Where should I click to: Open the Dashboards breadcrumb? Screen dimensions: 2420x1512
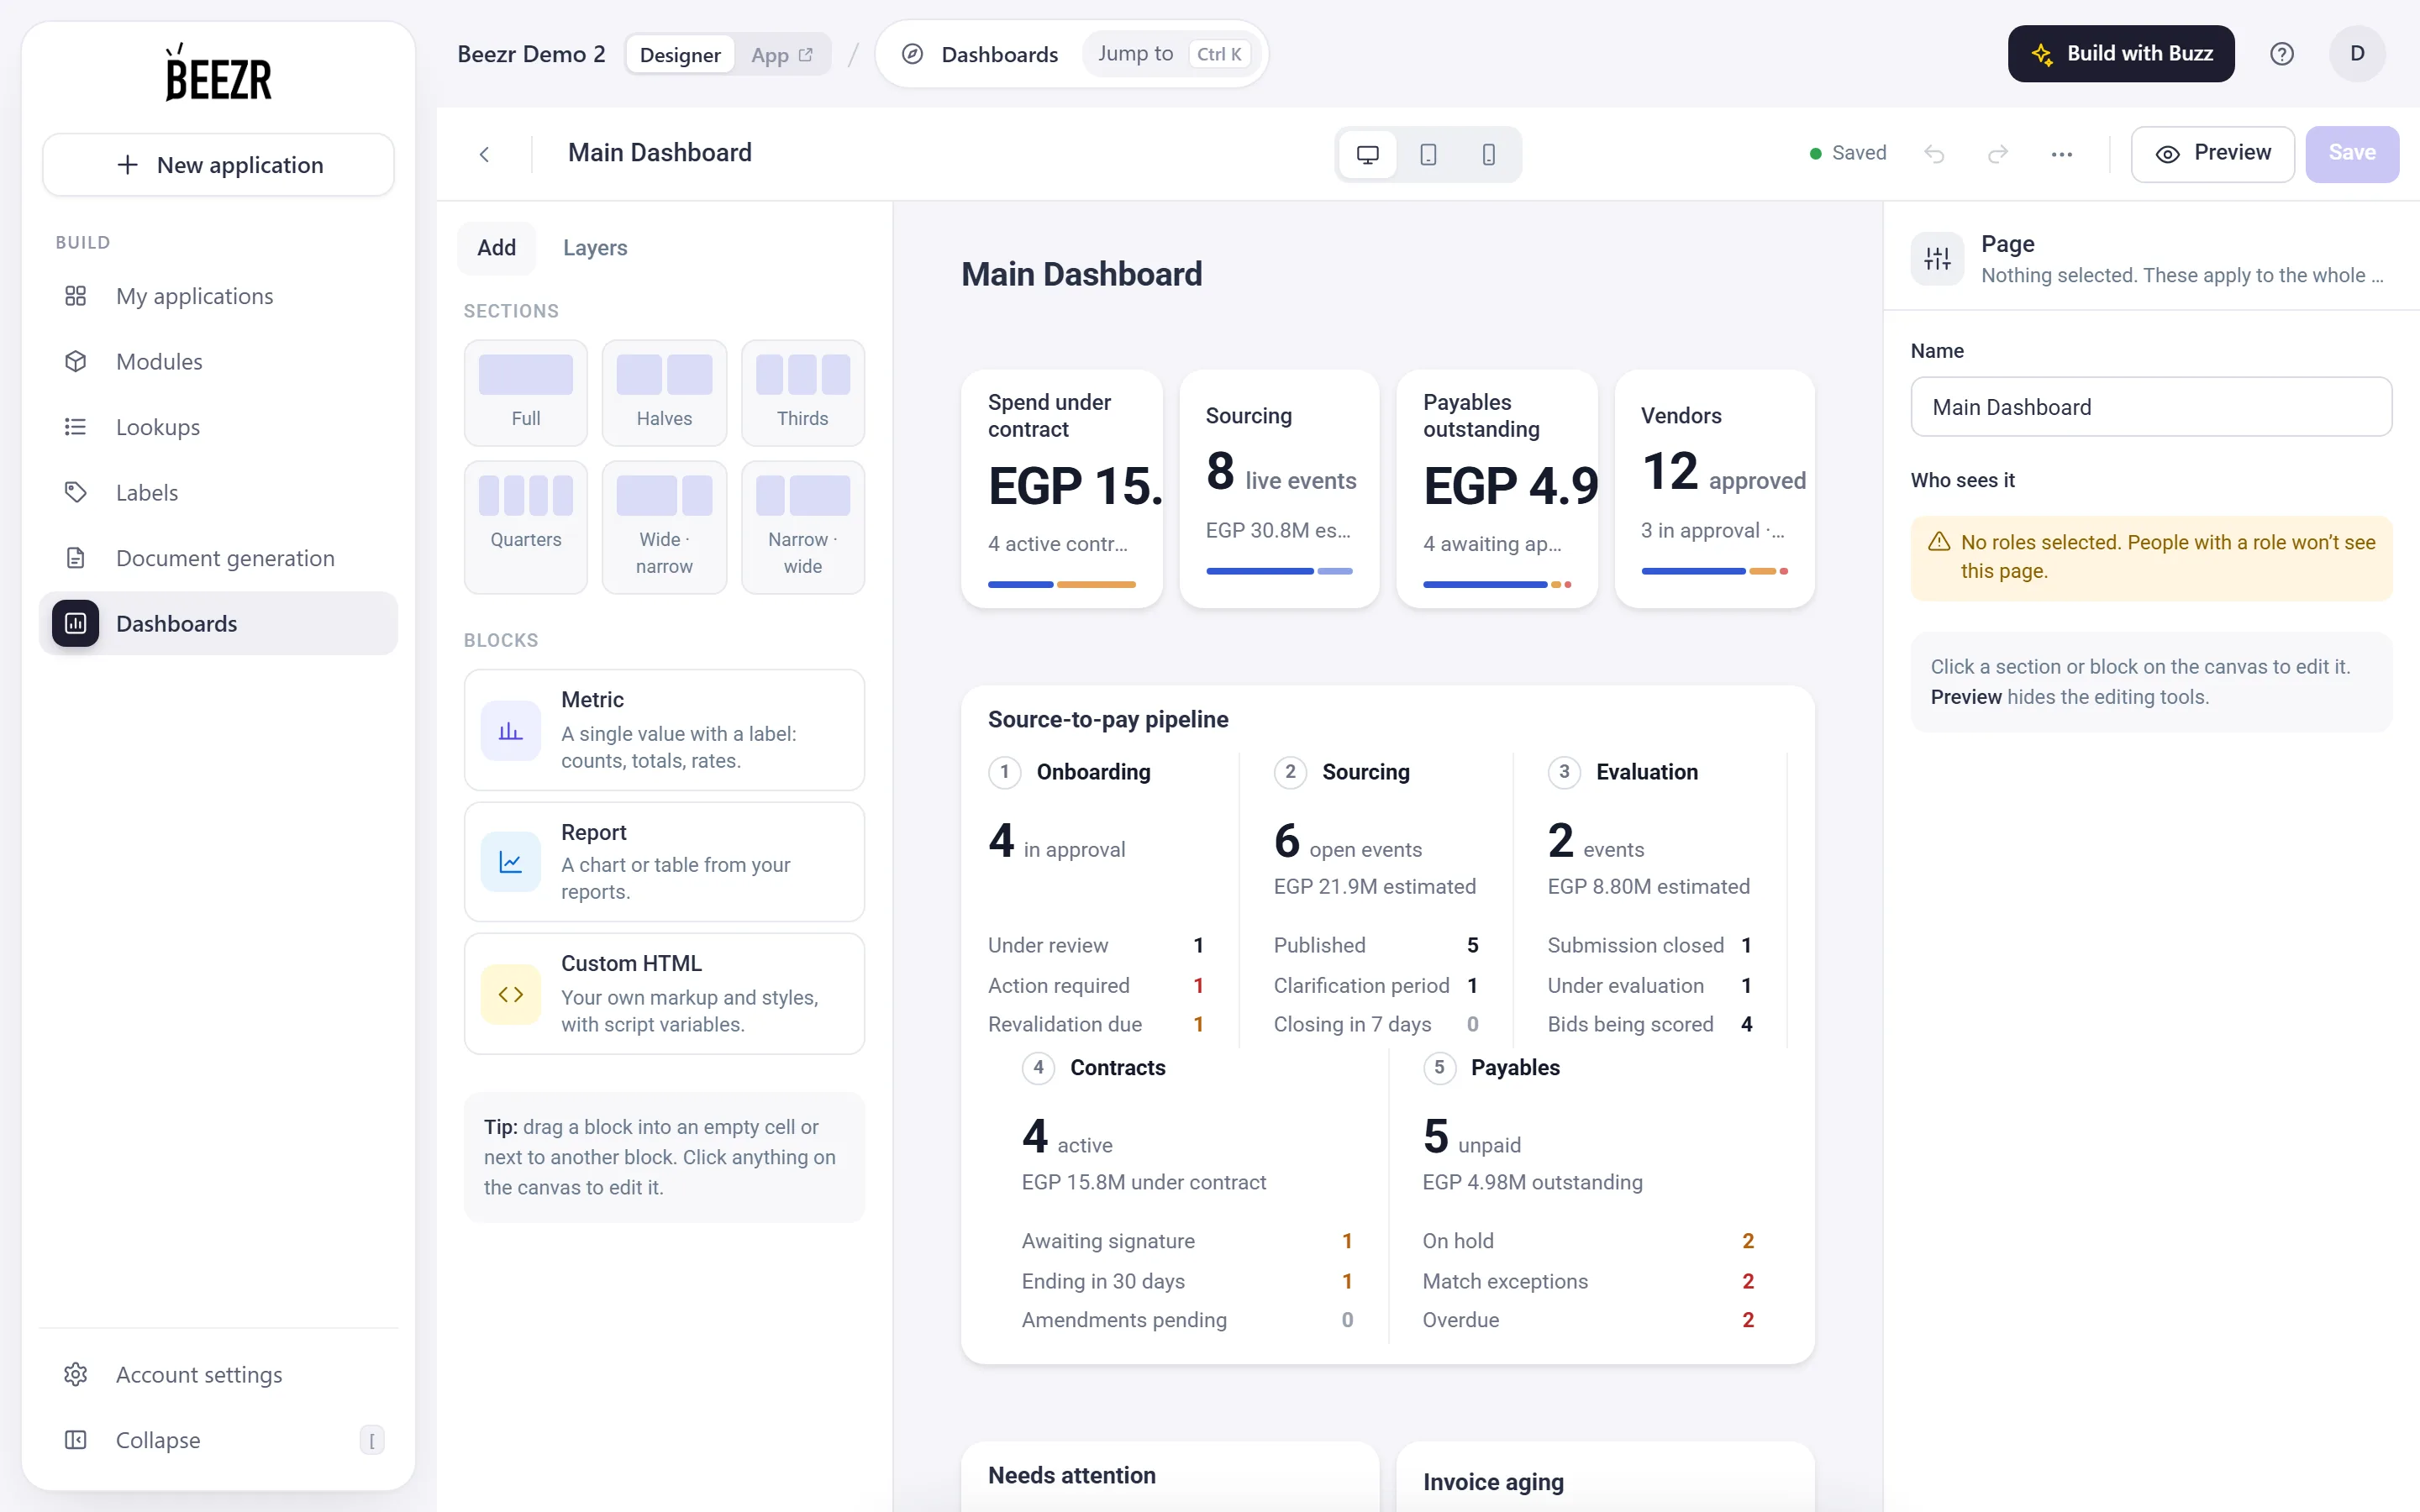[x=980, y=54]
